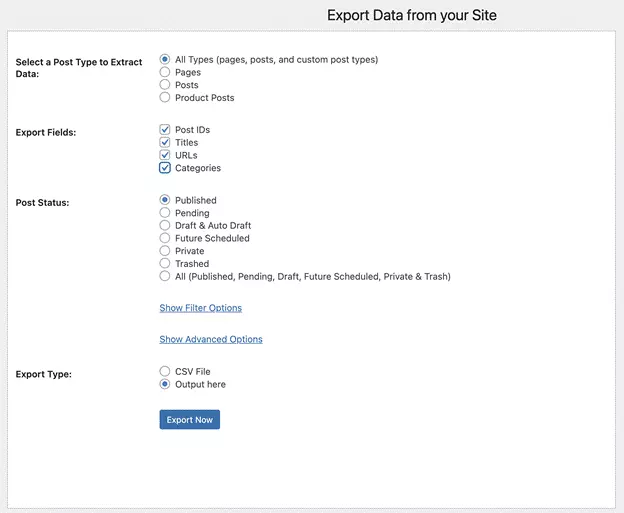This screenshot has height=513, width=624.
Task: Pick the Future Scheduled status option
Action: [x=165, y=238]
